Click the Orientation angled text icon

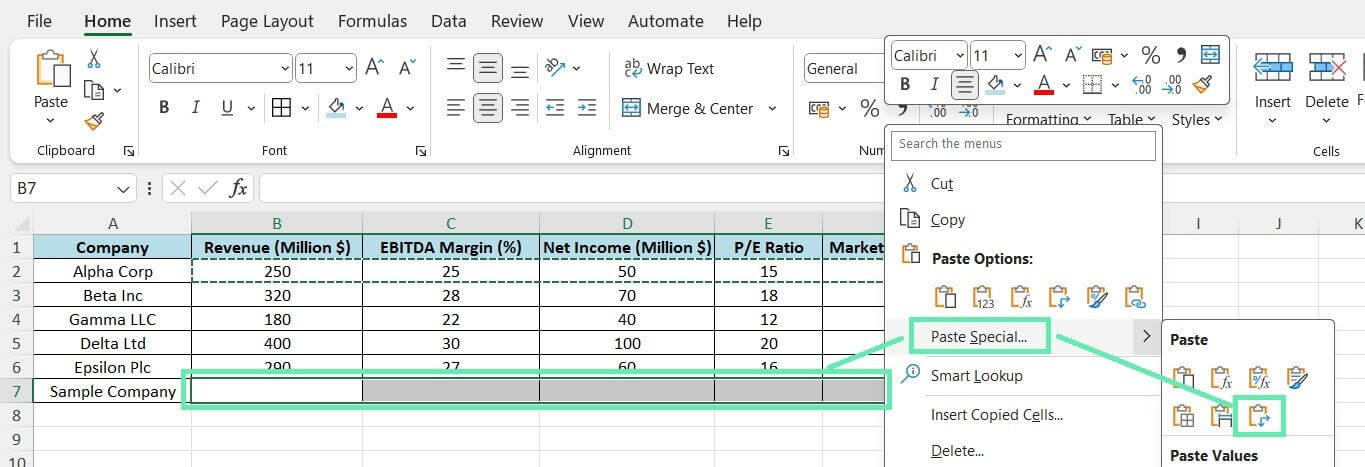(x=555, y=68)
